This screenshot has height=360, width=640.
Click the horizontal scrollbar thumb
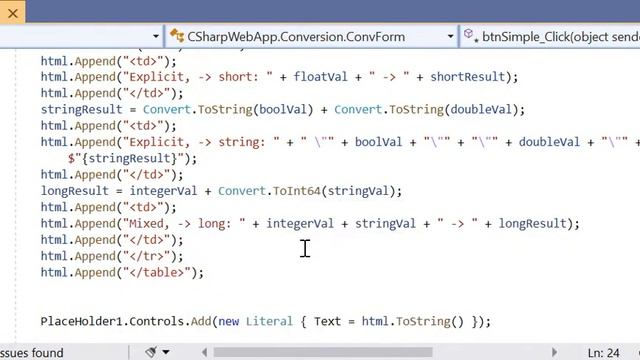[x=323, y=352]
